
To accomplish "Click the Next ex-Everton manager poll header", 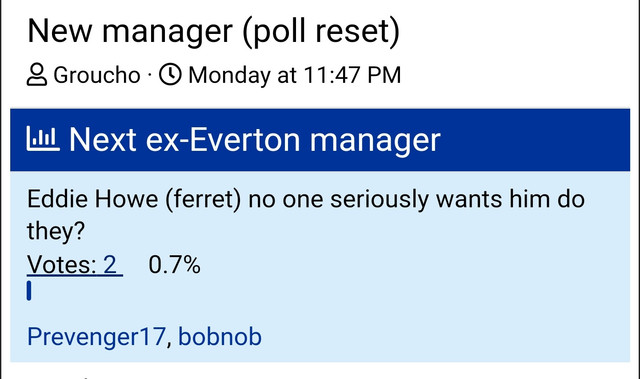I will pos(255,140).
